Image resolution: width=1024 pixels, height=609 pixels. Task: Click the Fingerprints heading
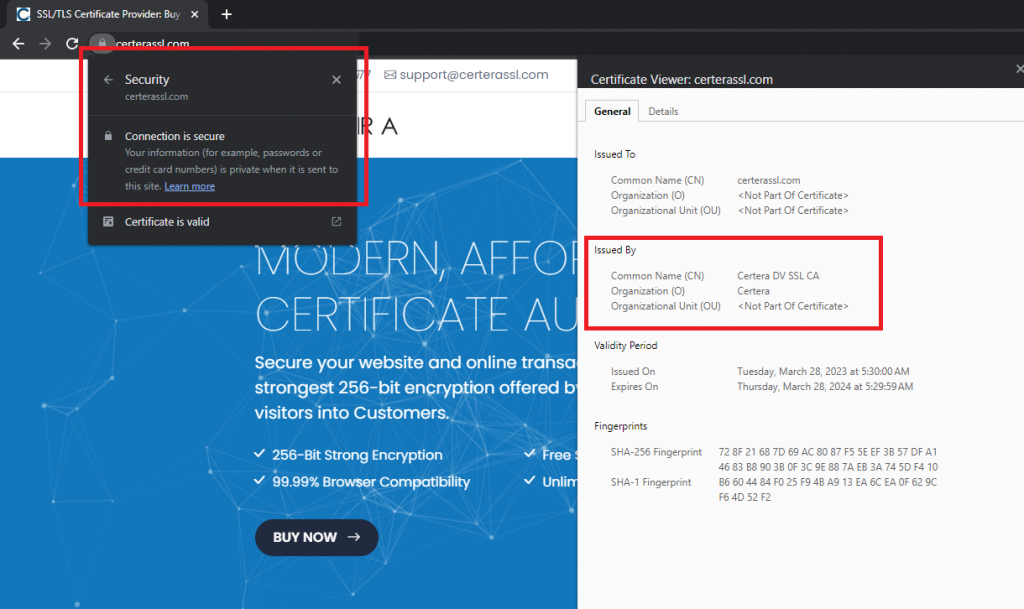tap(620, 426)
